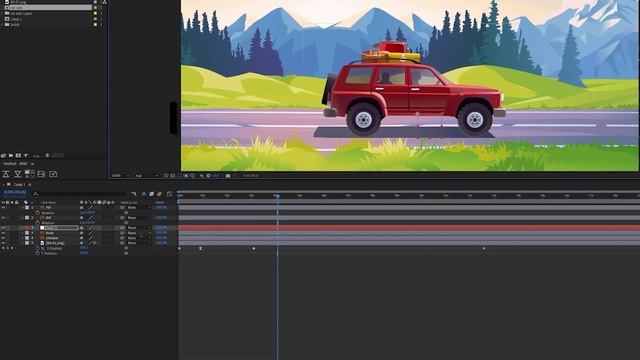The image size is (640, 360).
Task: Click trash icon in Project panel footer
Action: [47, 156]
